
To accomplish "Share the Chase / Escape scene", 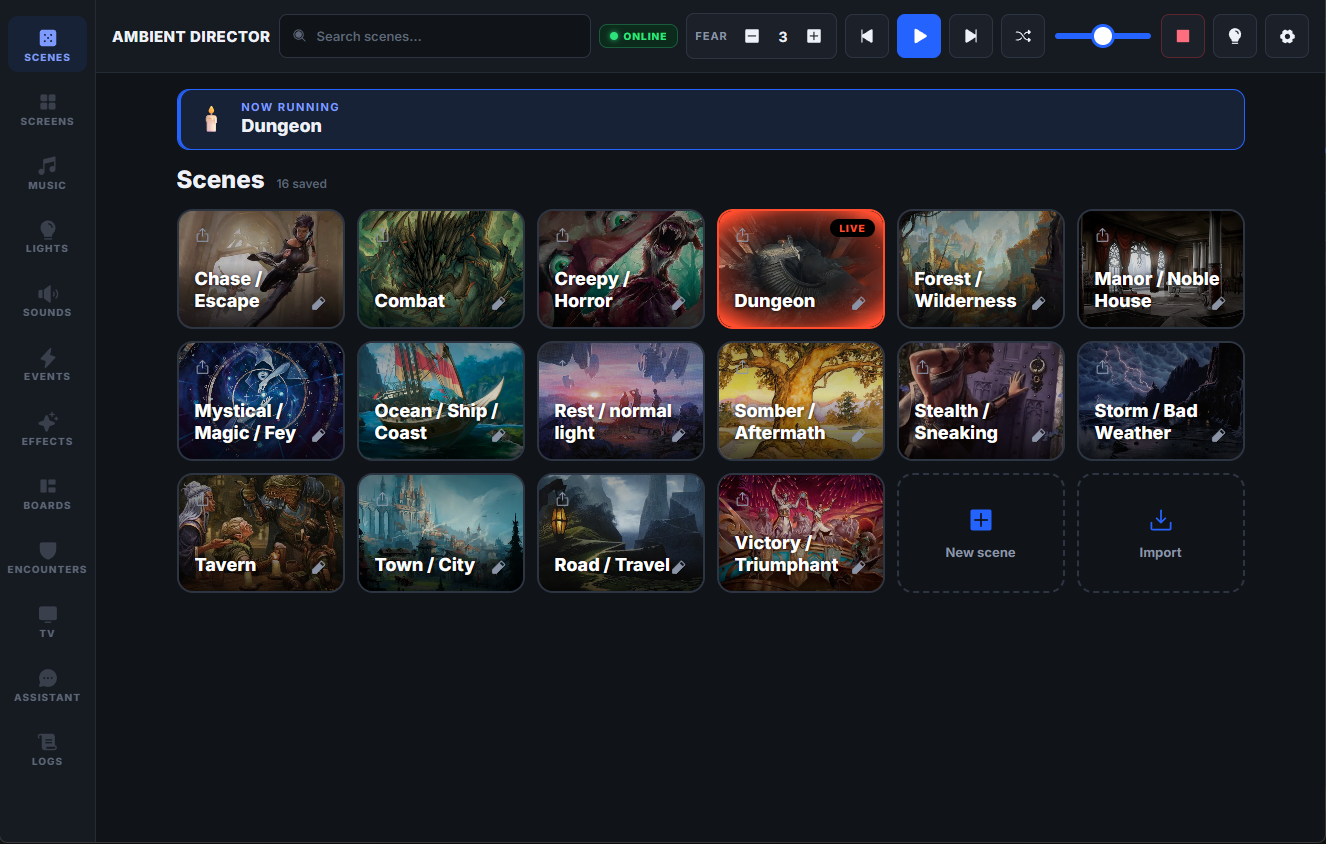I will coord(202,235).
